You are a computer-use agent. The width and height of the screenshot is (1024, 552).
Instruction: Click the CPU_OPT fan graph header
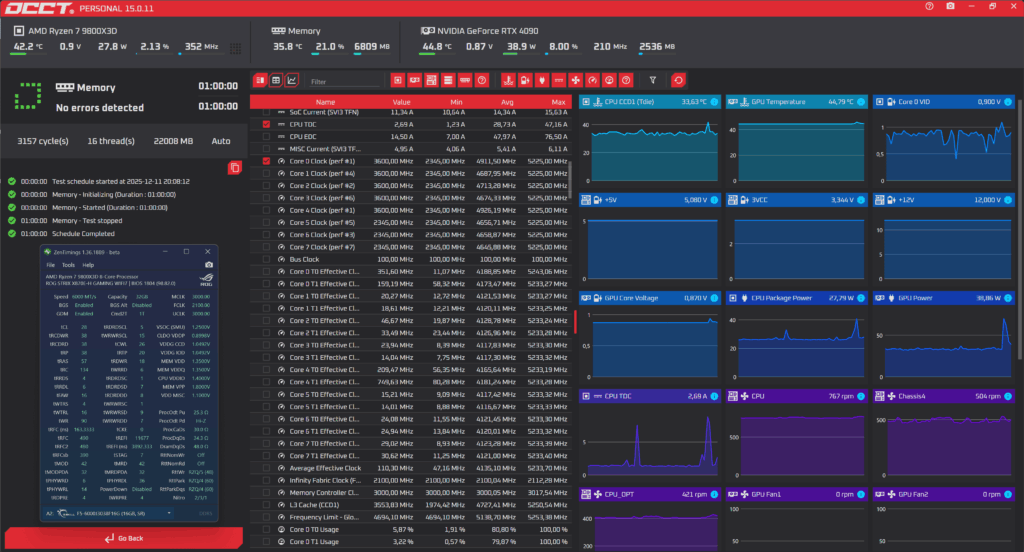point(650,494)
